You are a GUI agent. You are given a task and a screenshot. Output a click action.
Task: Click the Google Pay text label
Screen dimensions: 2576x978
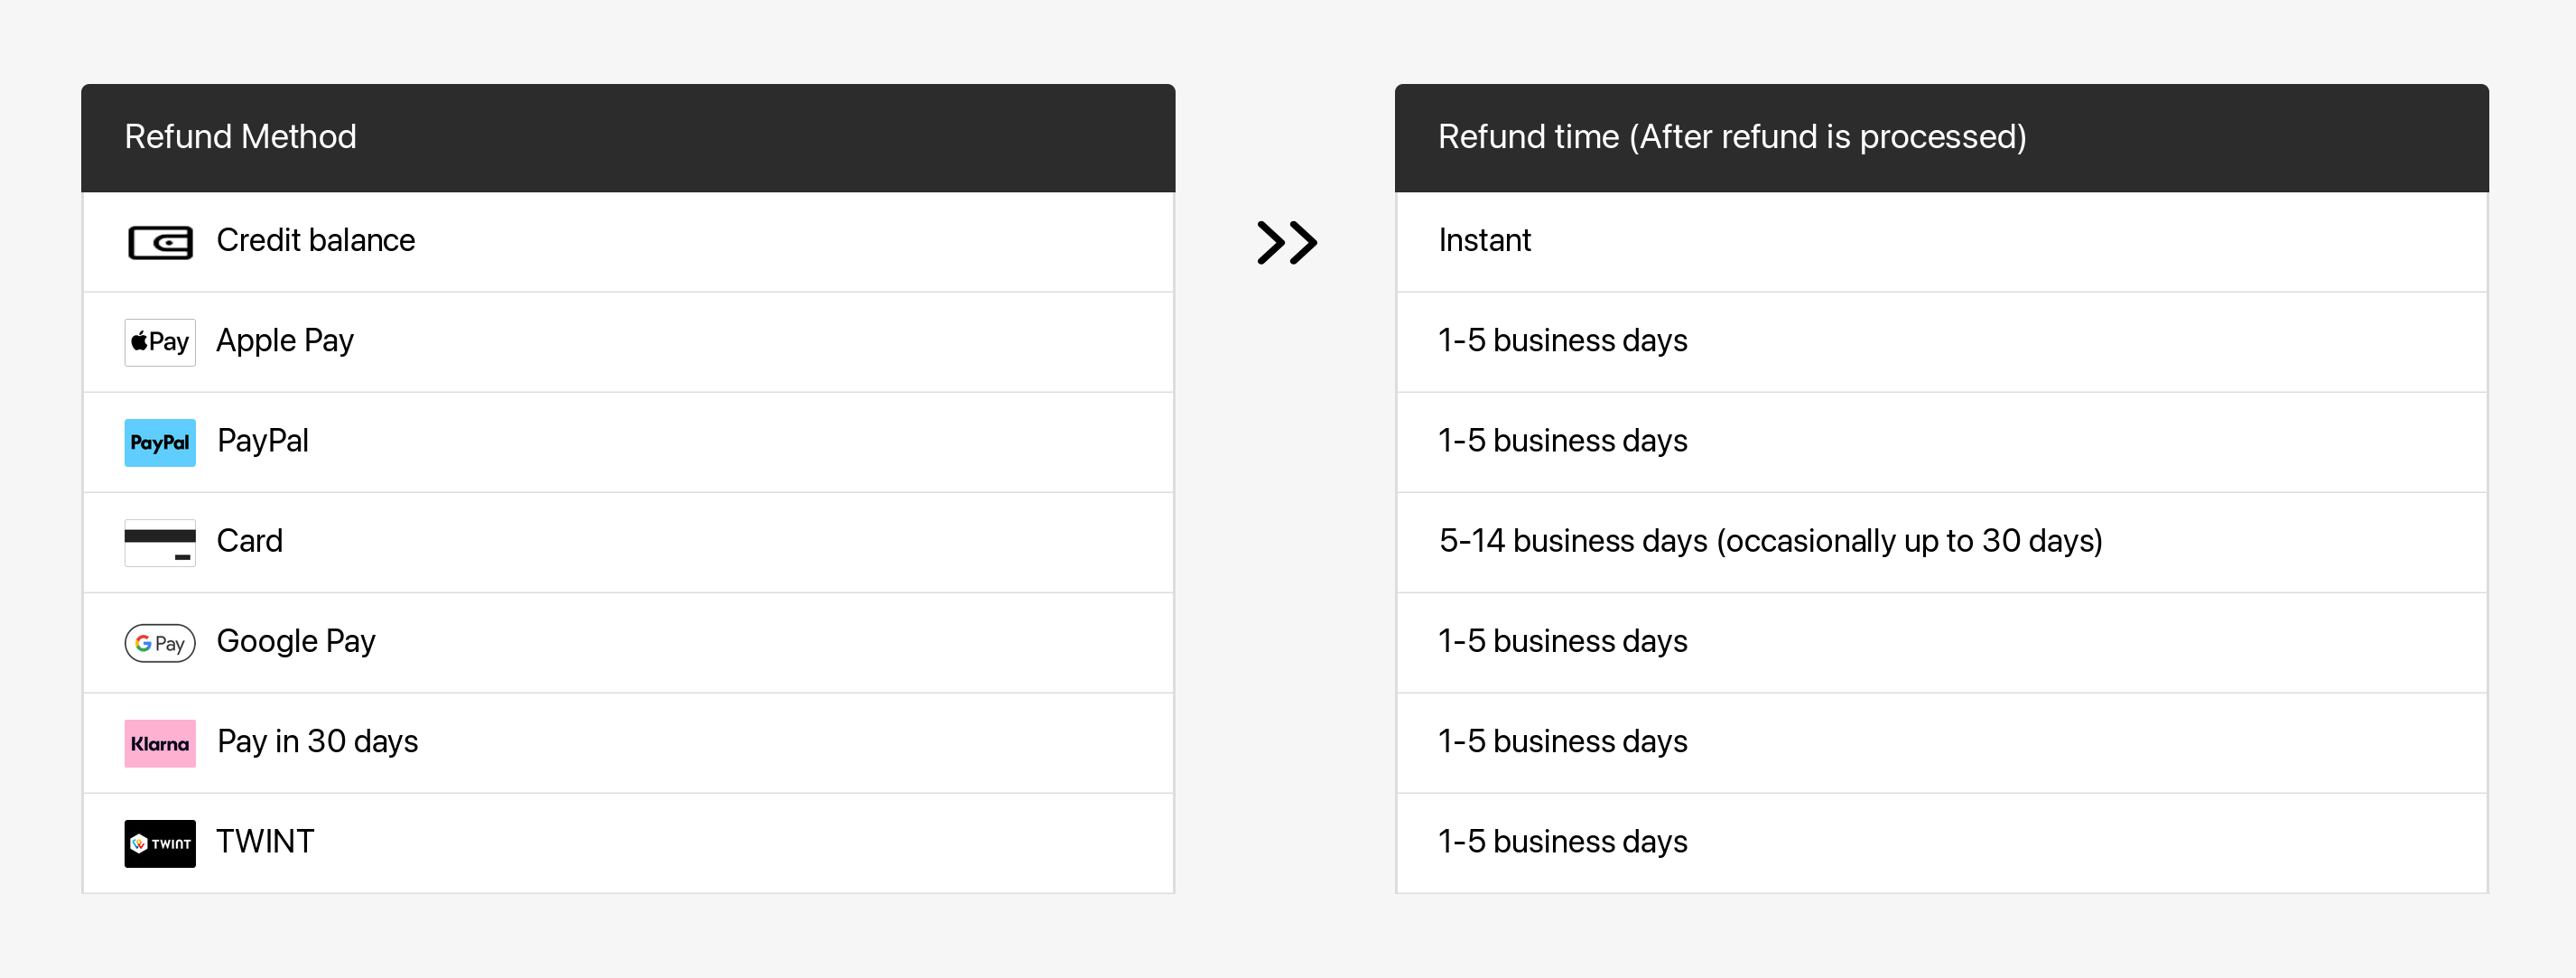[295, 640]
